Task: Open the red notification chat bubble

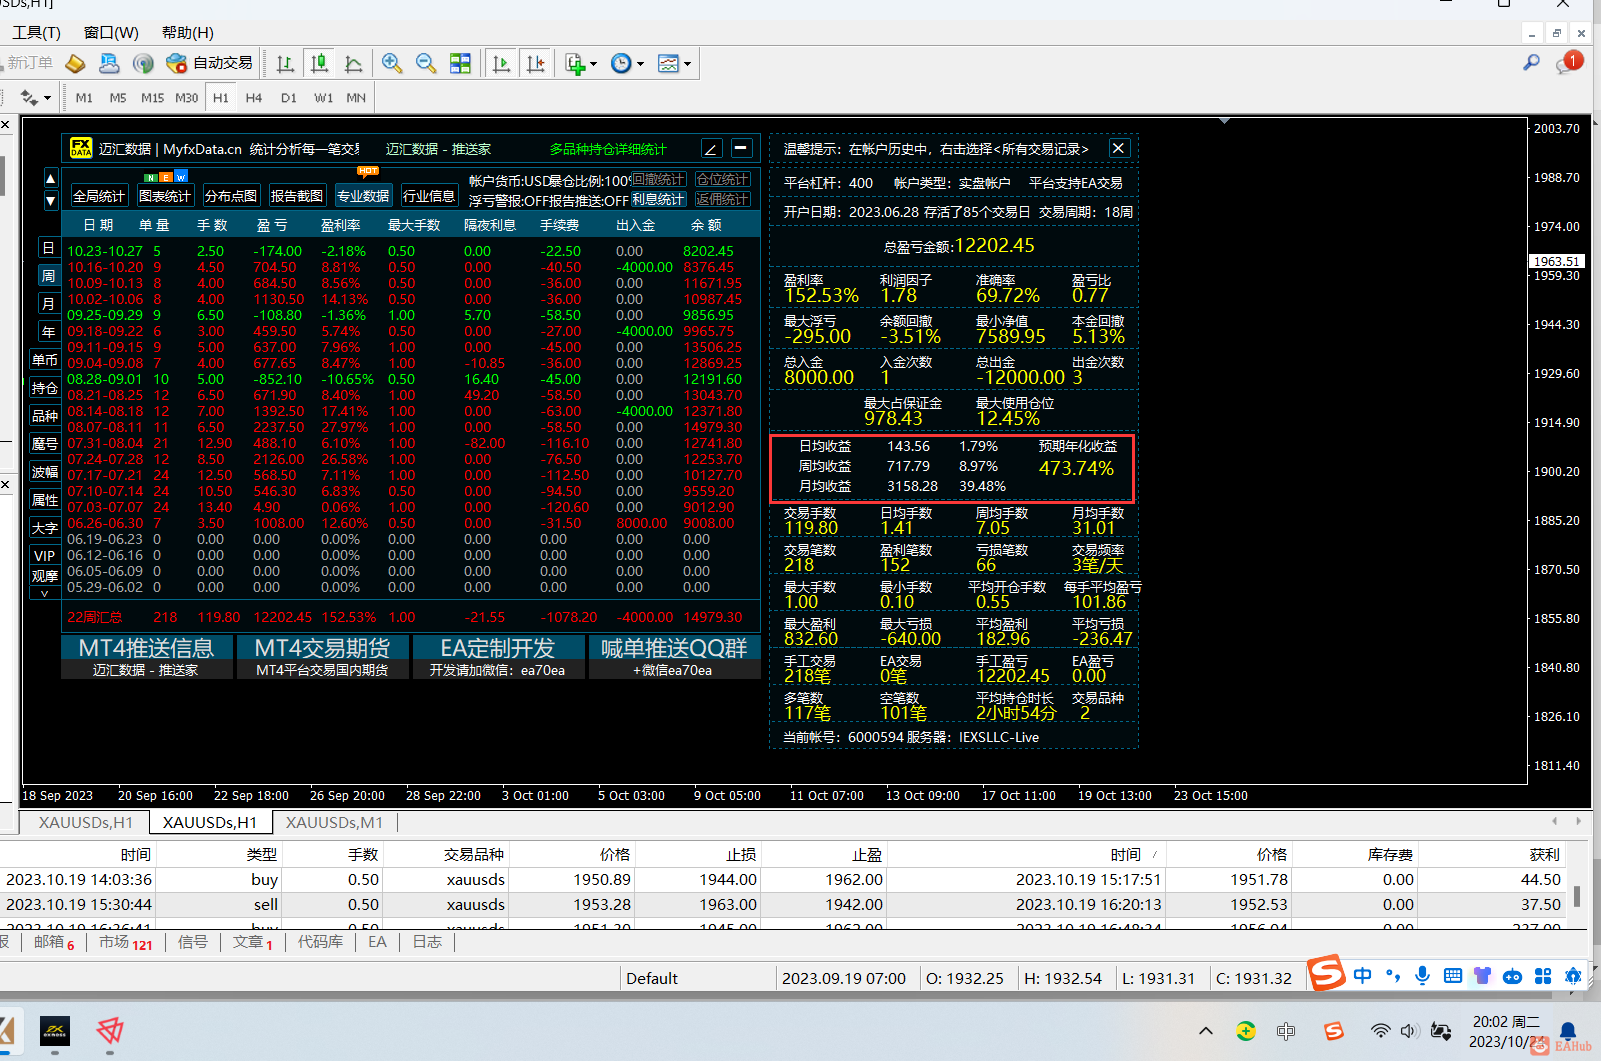Action: [x=1568, y=63]
